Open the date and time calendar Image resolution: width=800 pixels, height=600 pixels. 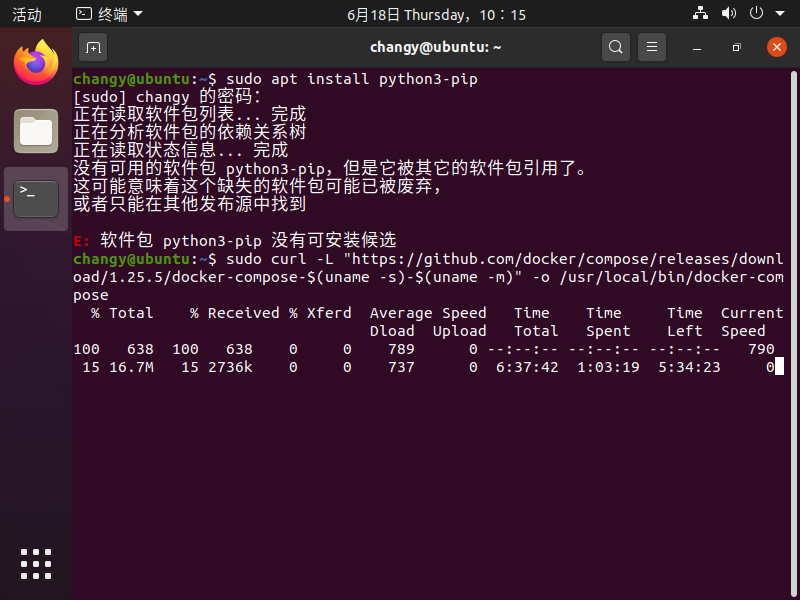coord(436,15)
